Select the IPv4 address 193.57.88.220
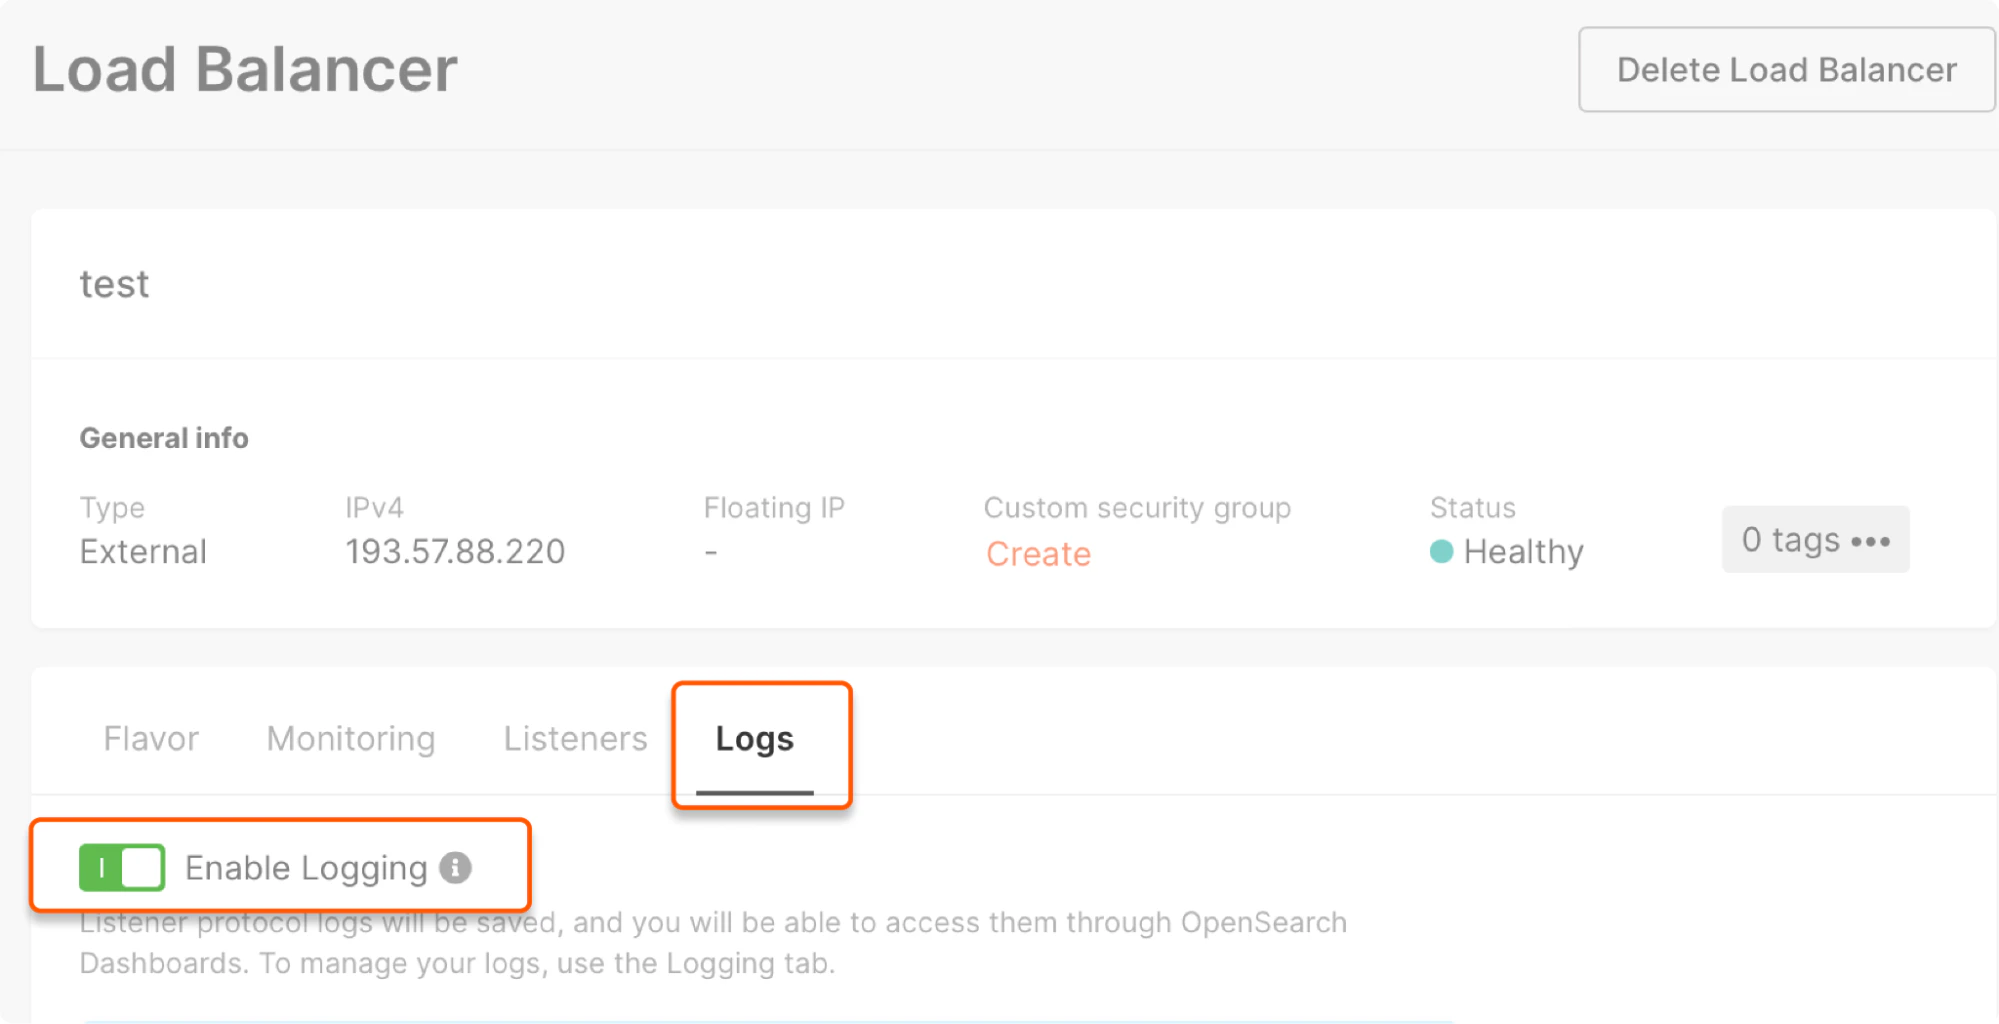Screen dimensions: 1999x1024 (455, 551)
